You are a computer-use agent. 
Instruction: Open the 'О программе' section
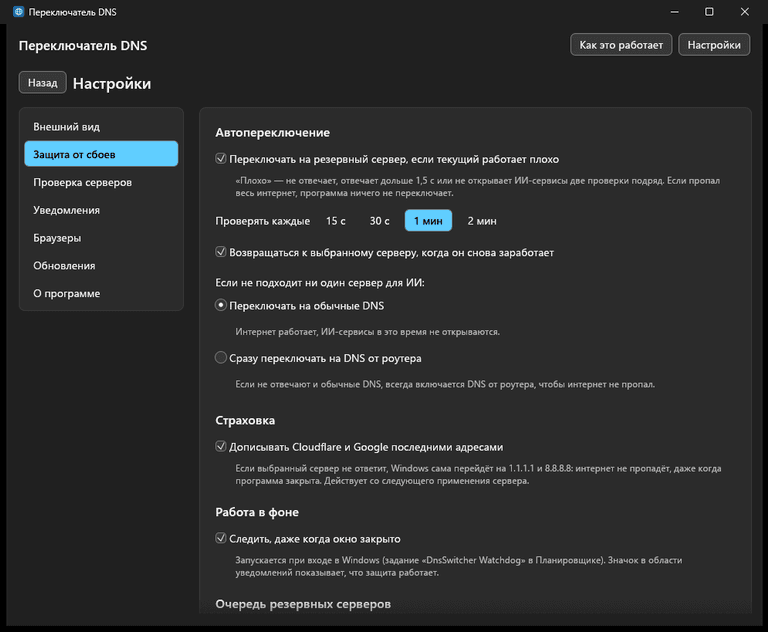point(101,293)
